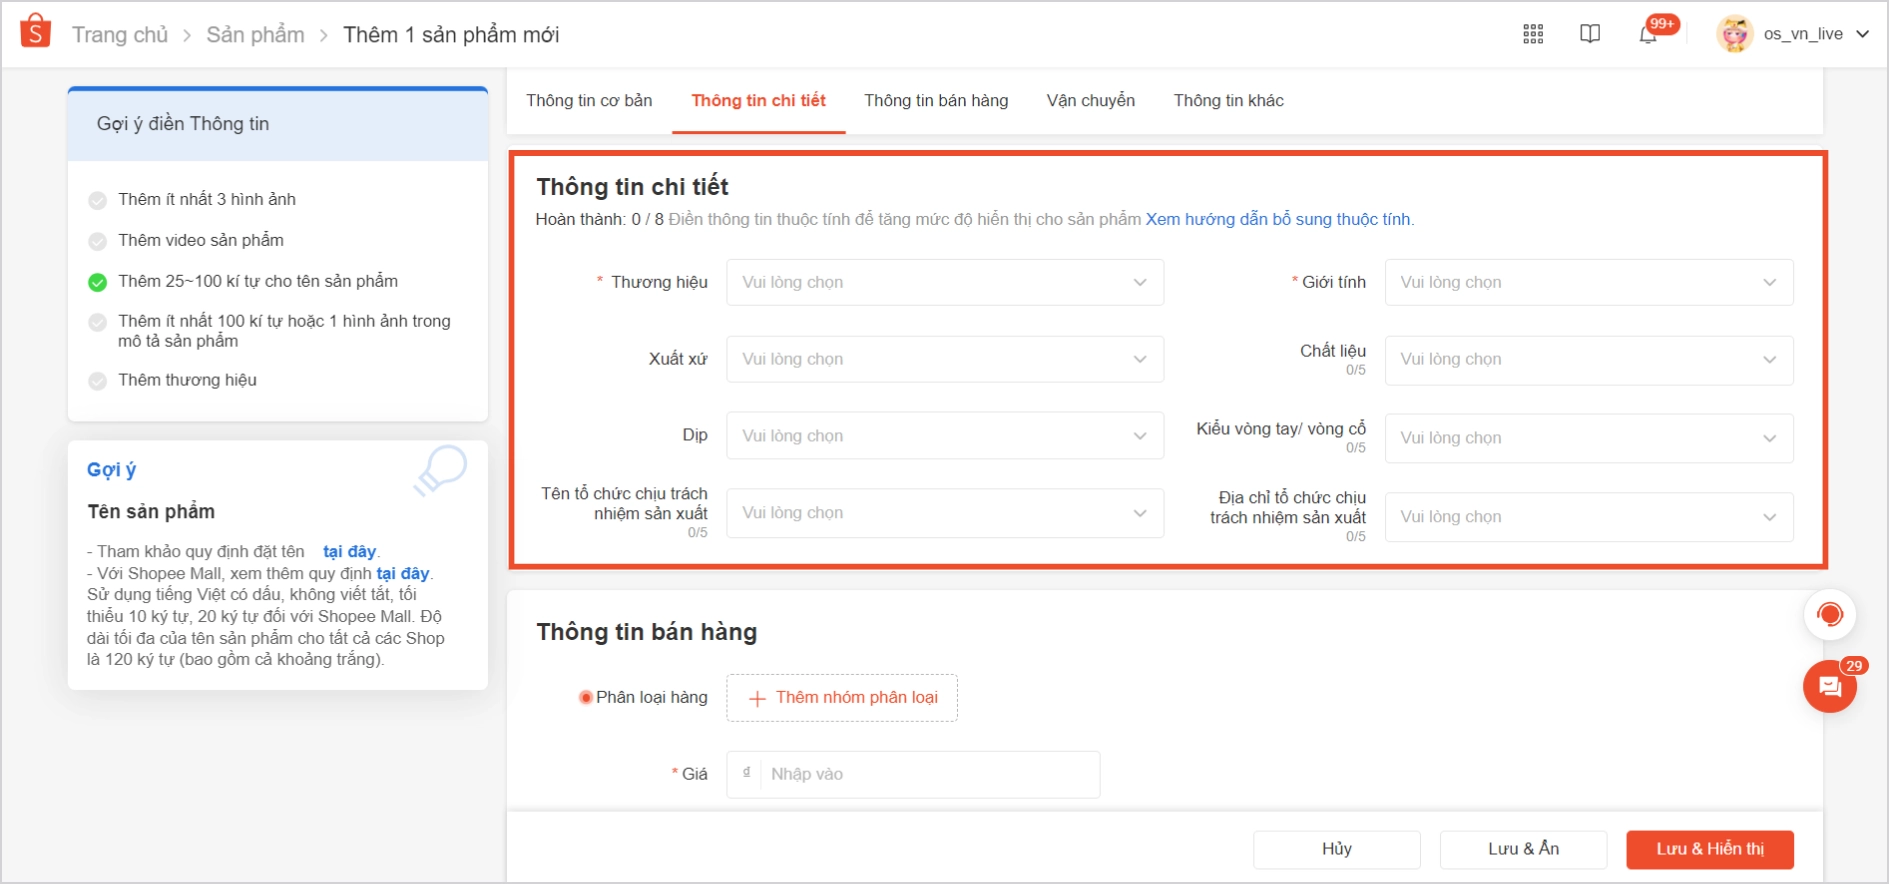
Task: Click the os_vn_live profile avatar
Action: point(1735,34)
